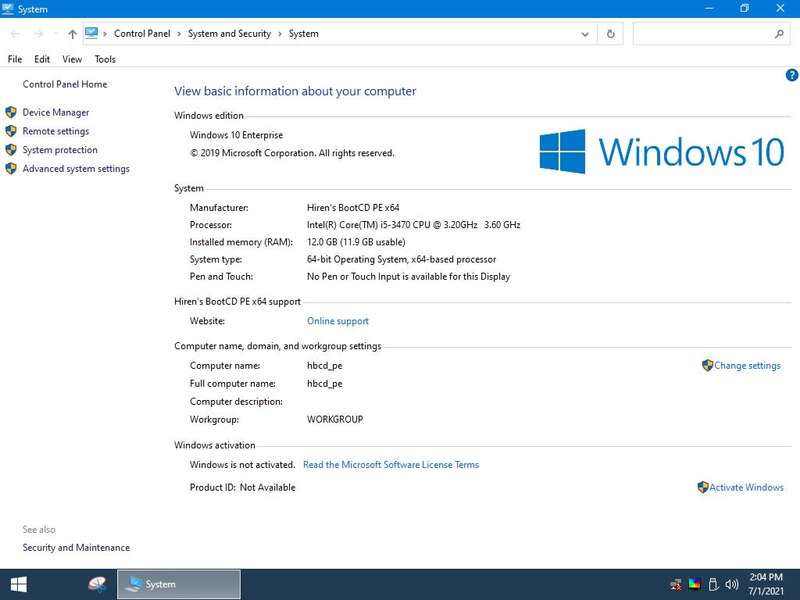Click the 12.0 GB installed memory value

(356, 242)
